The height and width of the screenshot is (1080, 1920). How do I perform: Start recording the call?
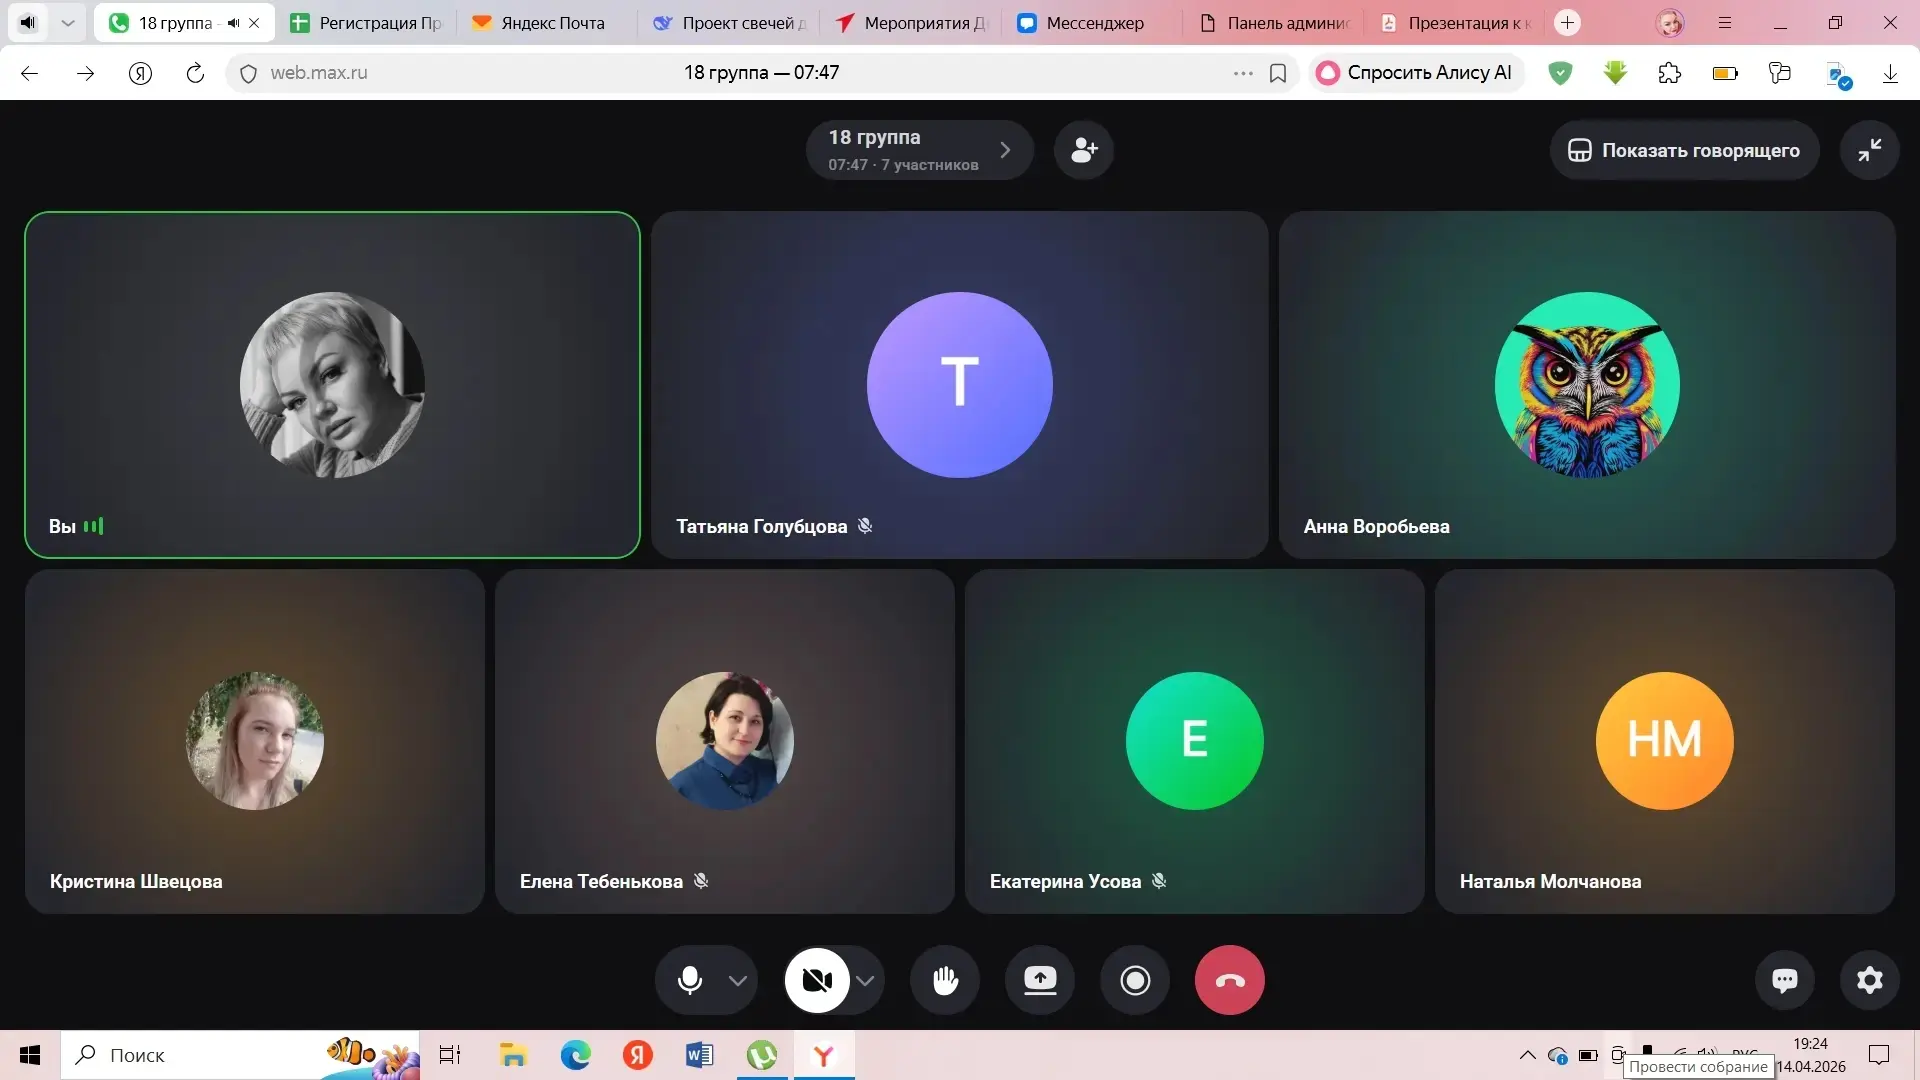[1135, 980]
